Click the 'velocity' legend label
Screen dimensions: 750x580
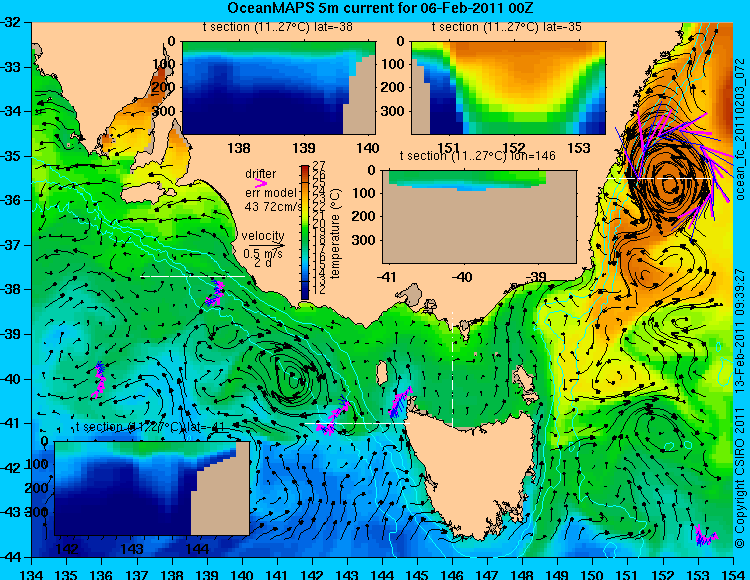click(263, 236)
